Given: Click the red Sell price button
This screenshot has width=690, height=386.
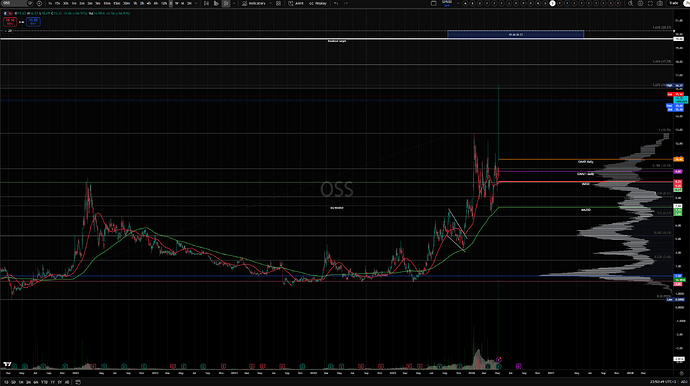Looking at the screenshot, I should click(x=10, y=22).
